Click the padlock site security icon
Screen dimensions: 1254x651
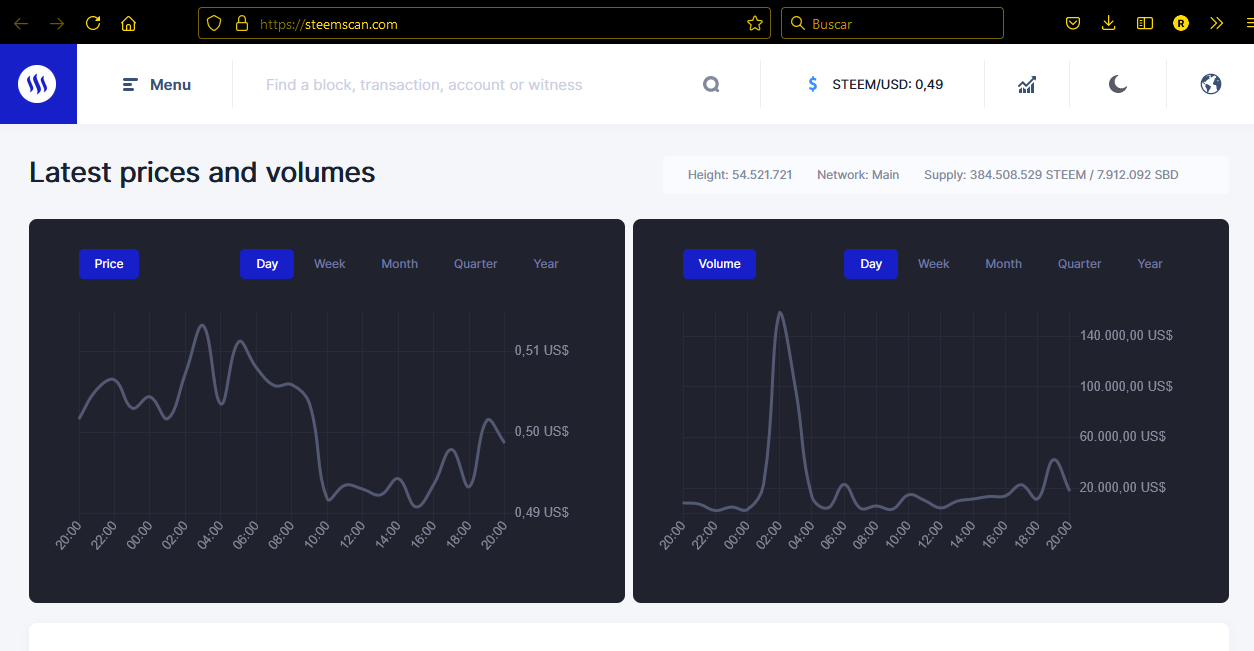tap(241, 23)
